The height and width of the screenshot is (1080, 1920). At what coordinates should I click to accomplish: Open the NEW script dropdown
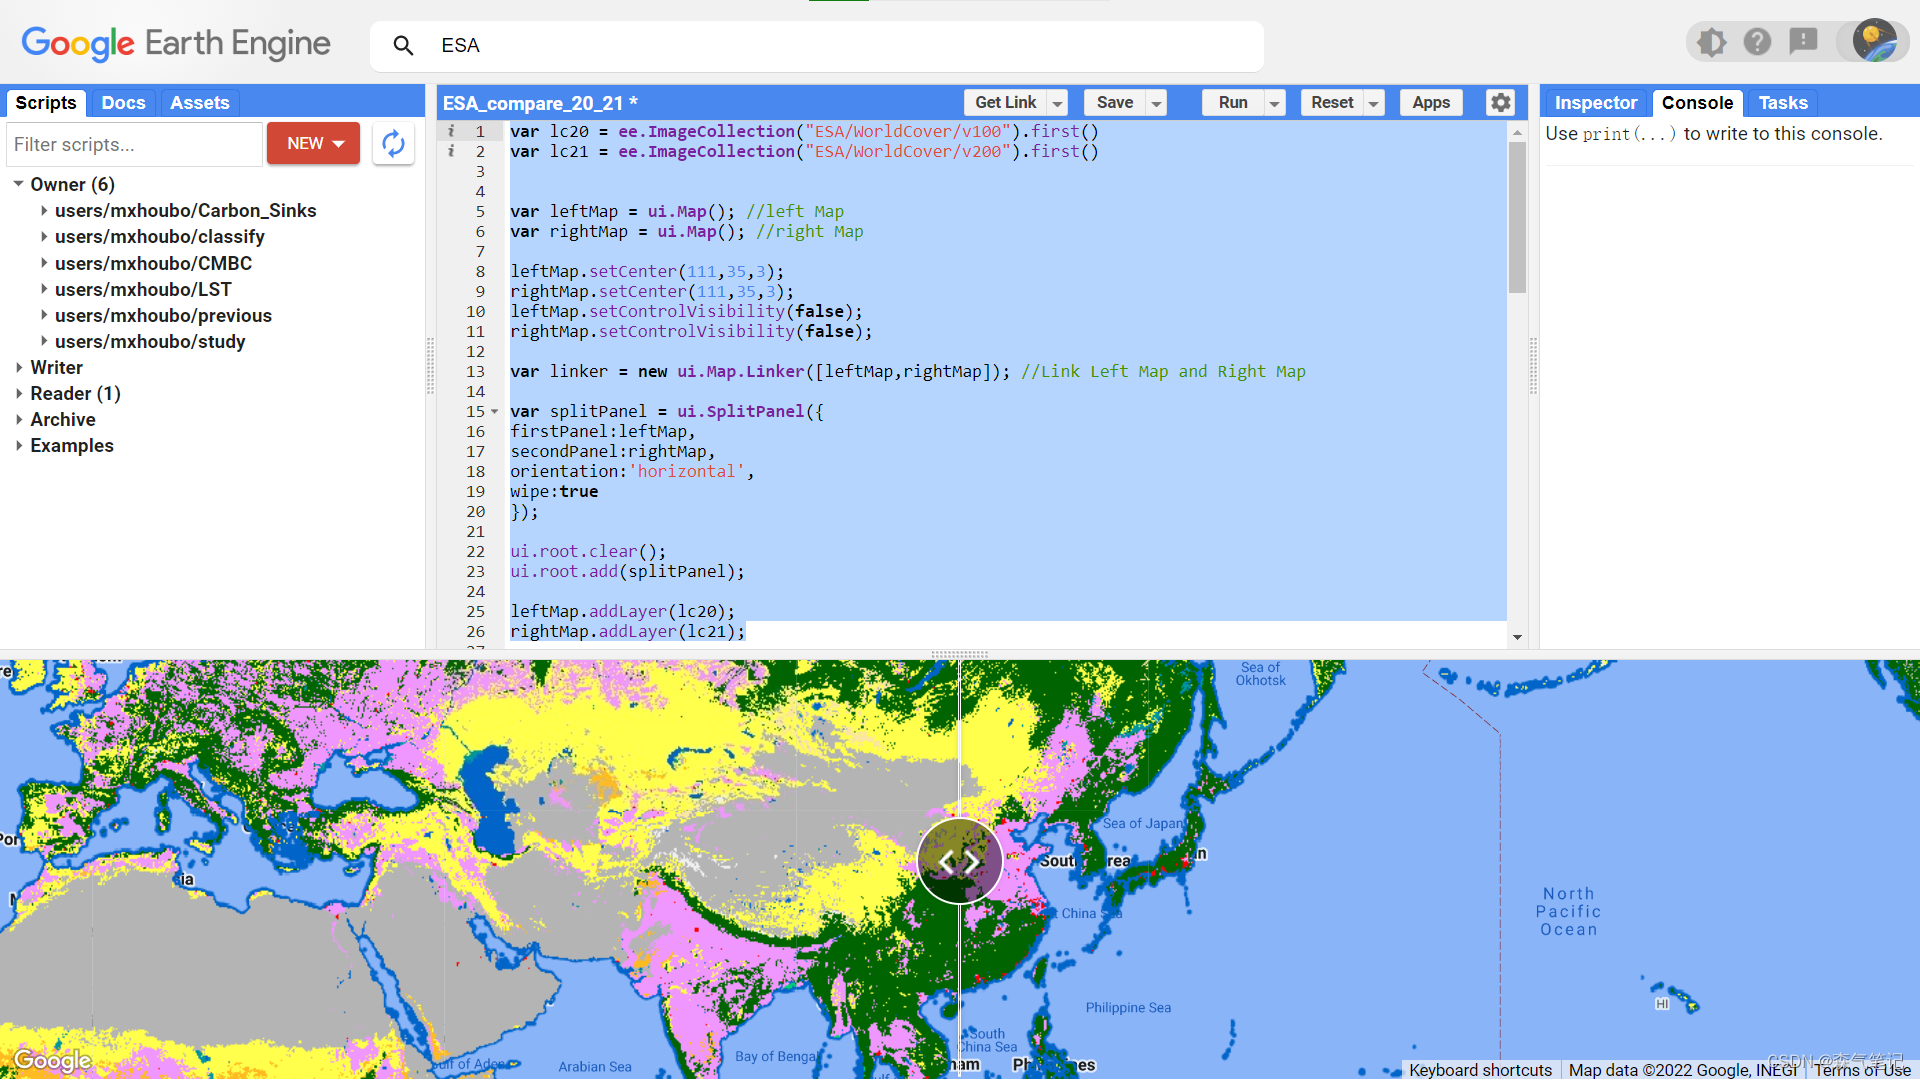click(x=314, y=144)
